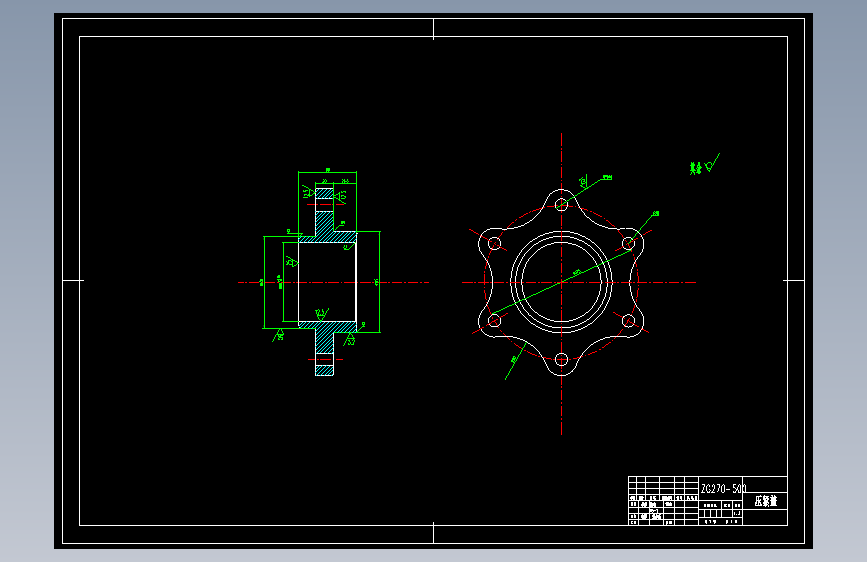
Task: Select the upper-left bolt hole circle
Action: point(494,243)
